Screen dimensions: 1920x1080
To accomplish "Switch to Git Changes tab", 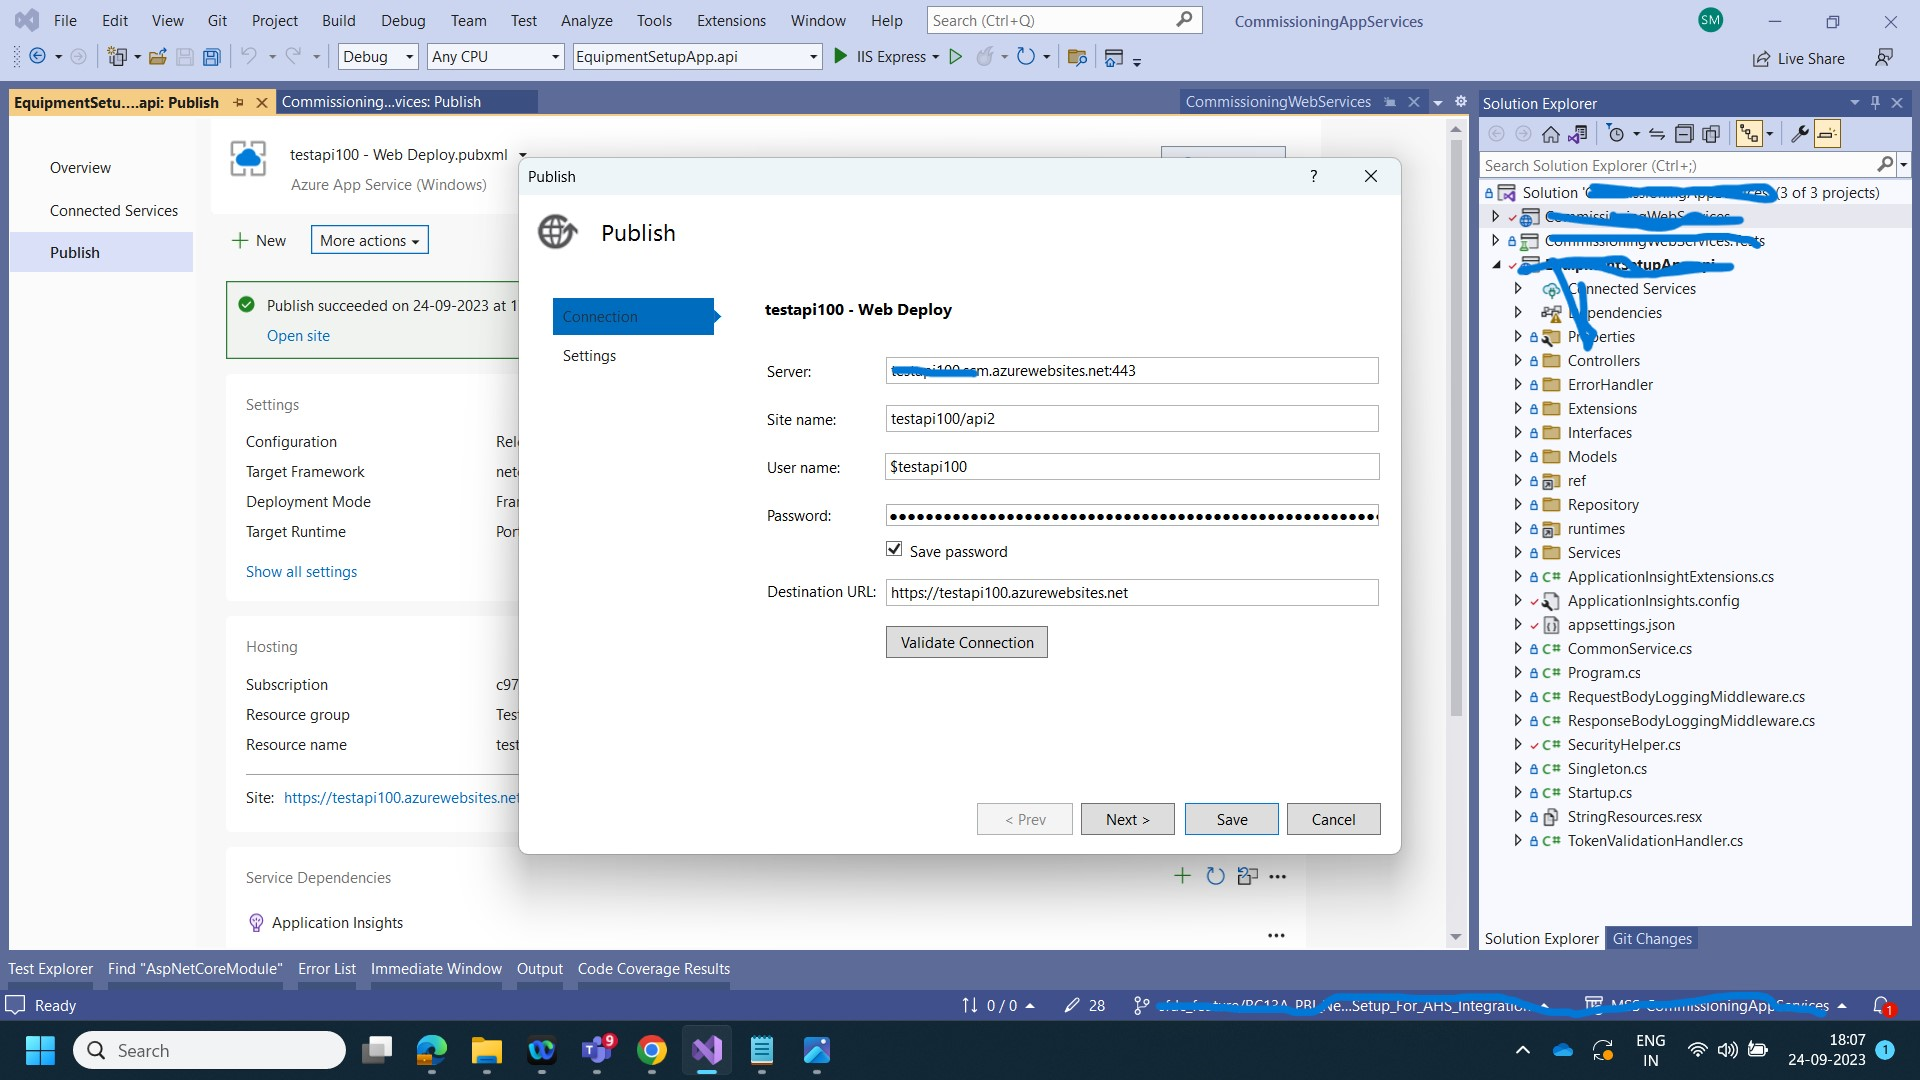I will click(1652, 938).
